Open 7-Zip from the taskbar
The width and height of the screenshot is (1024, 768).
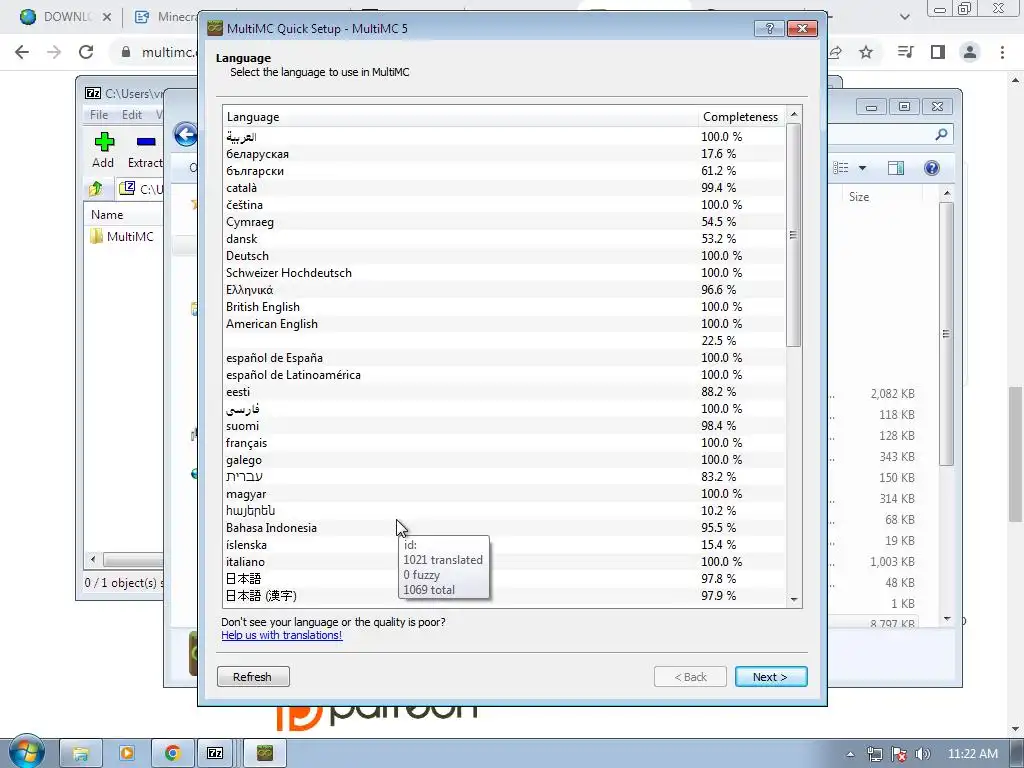tap(215, 753)
